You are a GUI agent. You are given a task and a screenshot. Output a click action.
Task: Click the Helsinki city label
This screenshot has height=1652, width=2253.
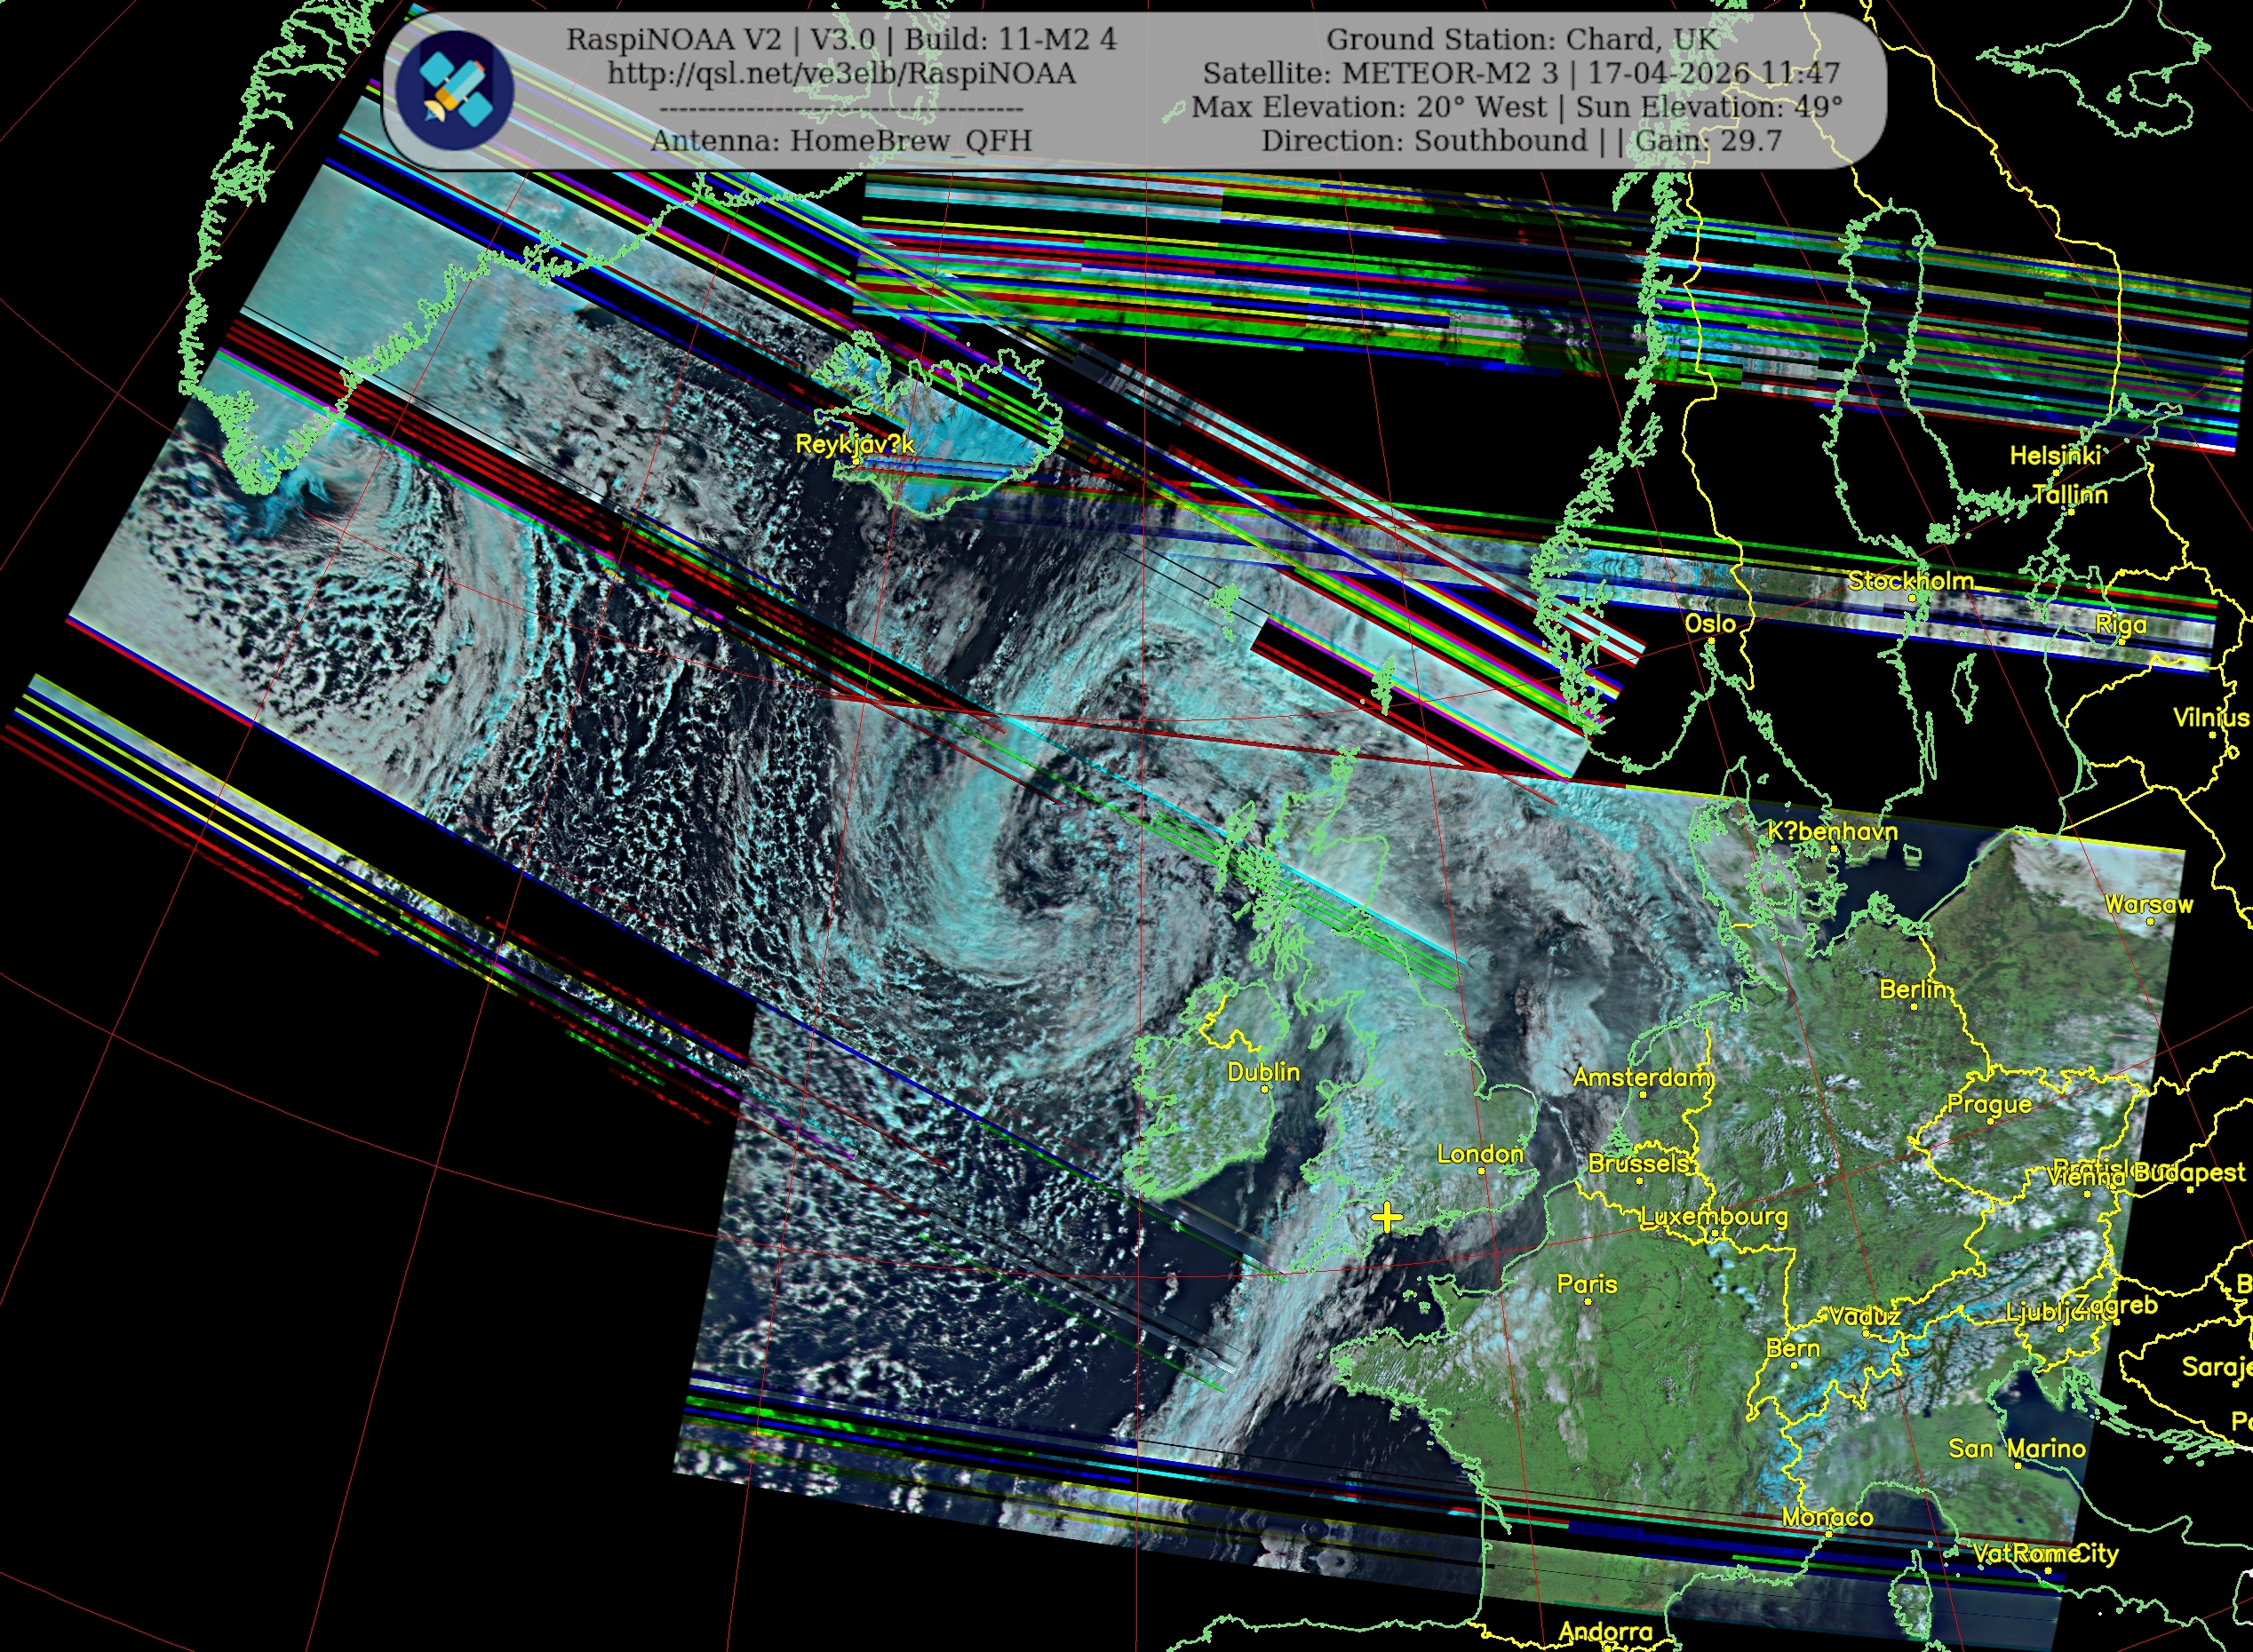click(2055, 456)
